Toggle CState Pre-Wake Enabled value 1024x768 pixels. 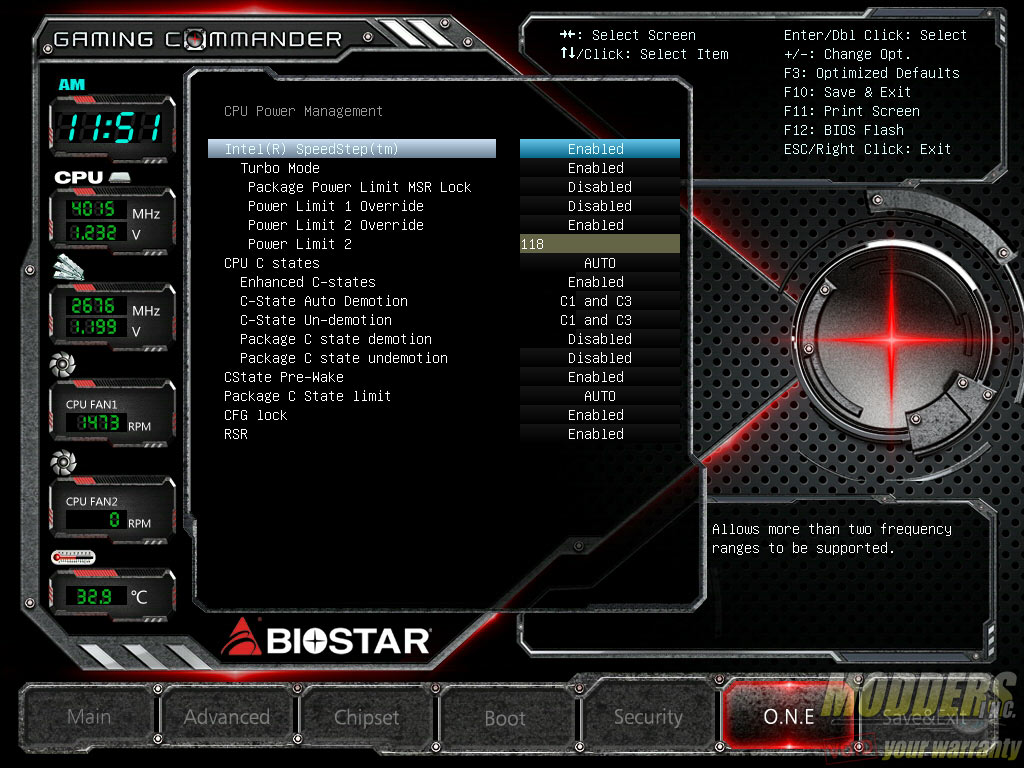coord(600,376)
